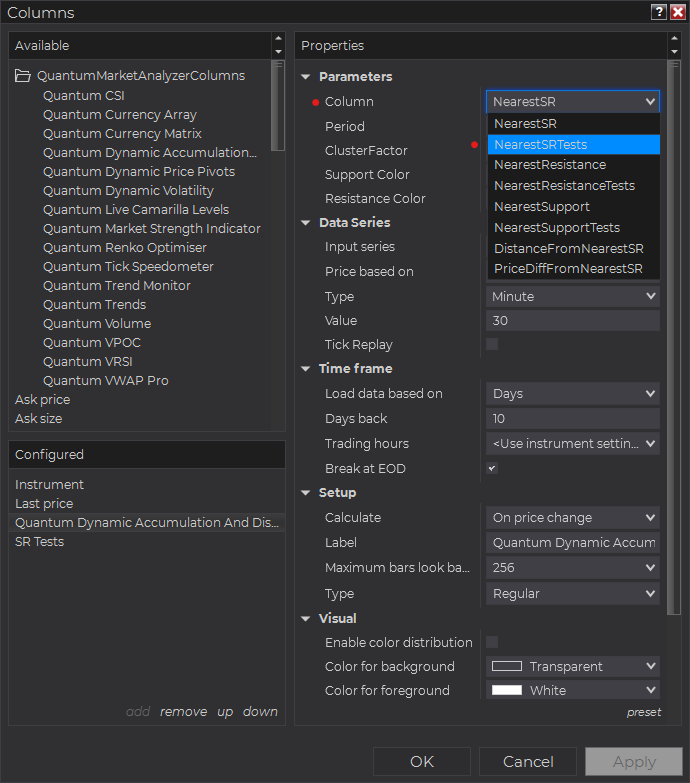Click up arrow in Properties panel header
The height and width of the screenshot is (783, 690).
point(675,38)
